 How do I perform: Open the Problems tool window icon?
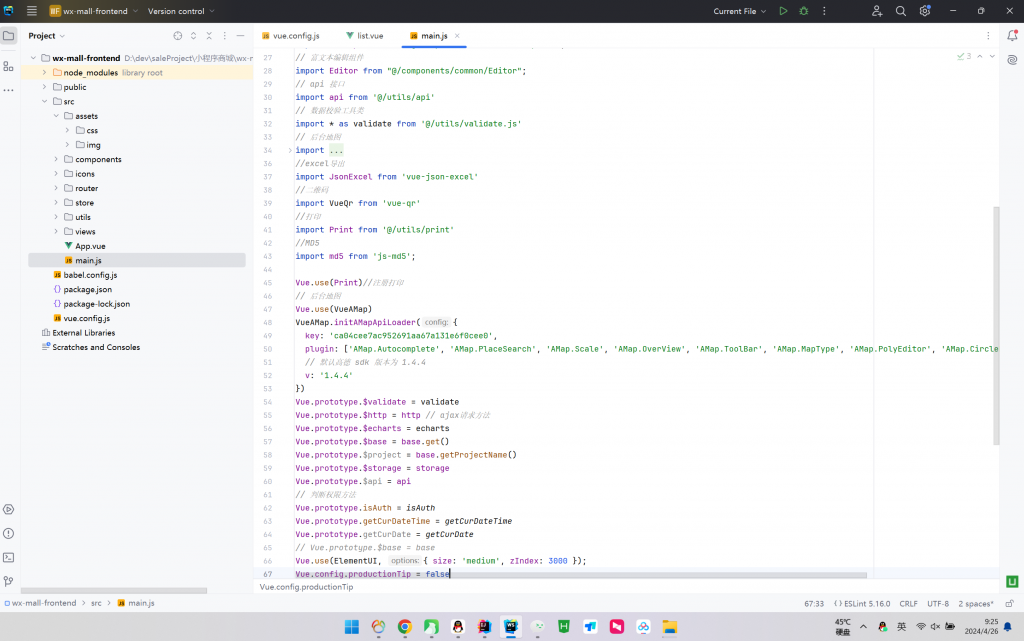[x=9, y=533]
